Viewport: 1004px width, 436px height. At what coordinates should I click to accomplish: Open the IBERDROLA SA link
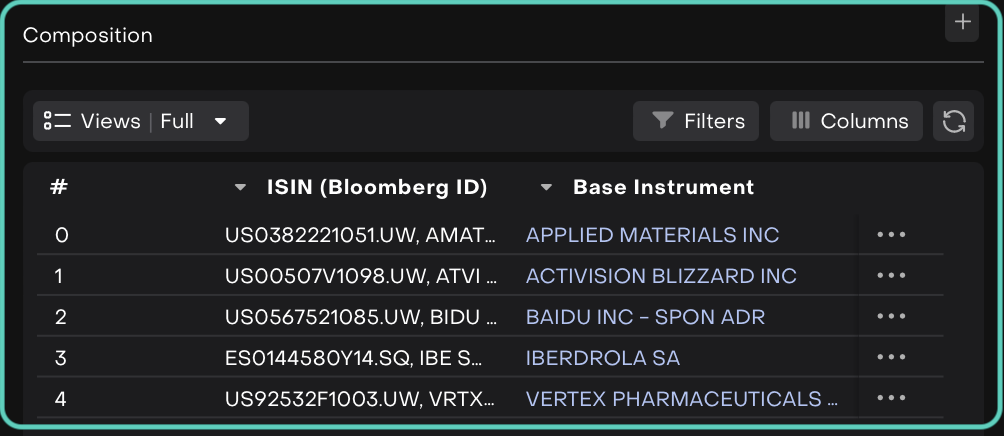[x=603, y=358]
